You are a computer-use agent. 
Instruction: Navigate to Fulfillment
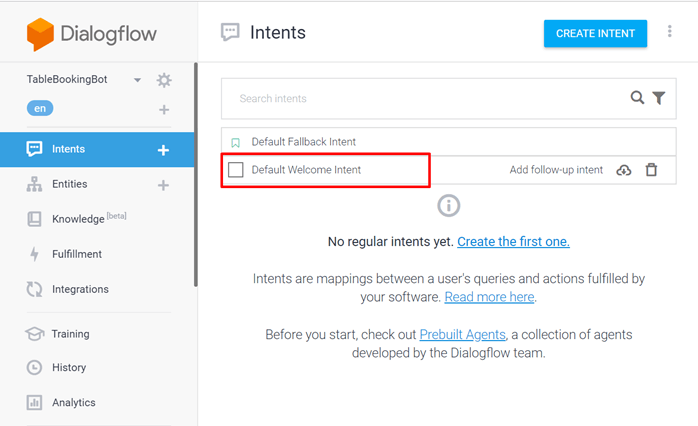(x=77, y=254)
